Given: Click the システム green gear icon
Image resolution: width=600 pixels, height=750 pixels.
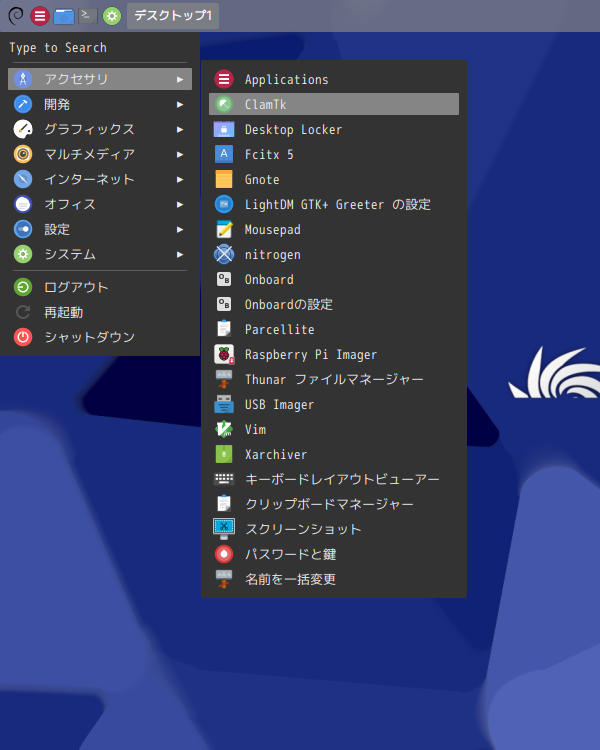Looking at the screenshot, I should point(23,254).
